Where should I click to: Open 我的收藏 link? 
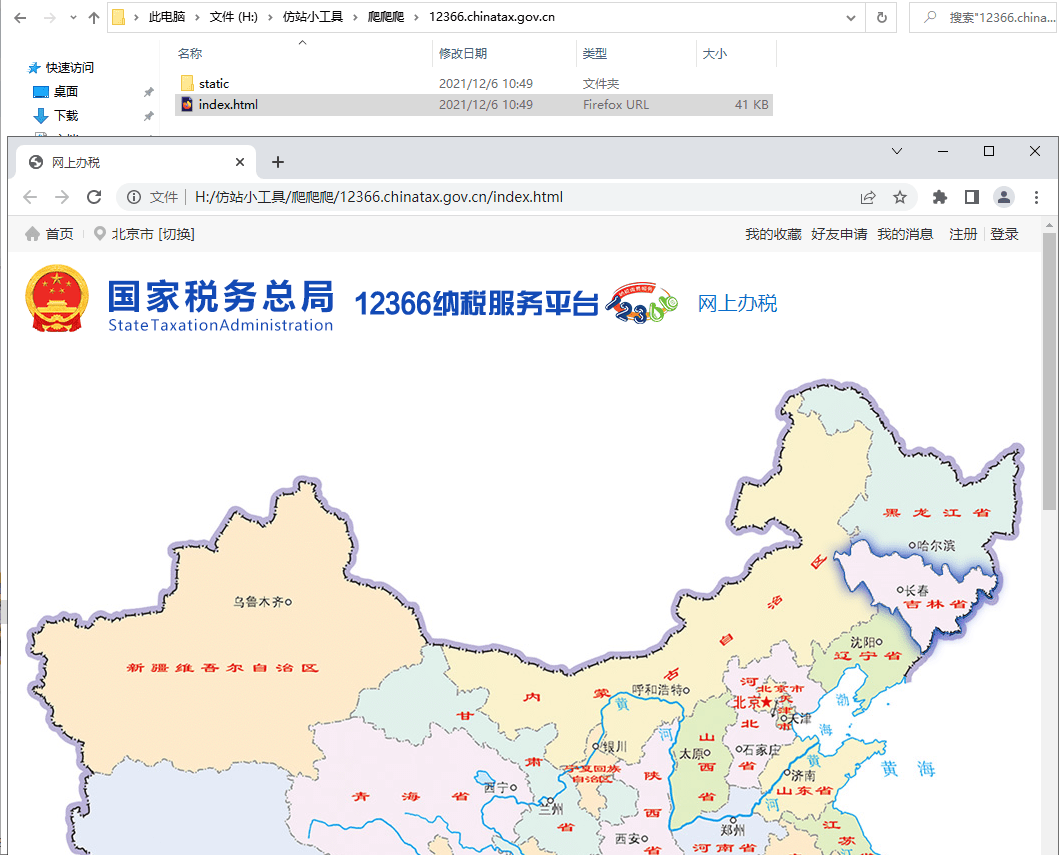tap(773, 234)
